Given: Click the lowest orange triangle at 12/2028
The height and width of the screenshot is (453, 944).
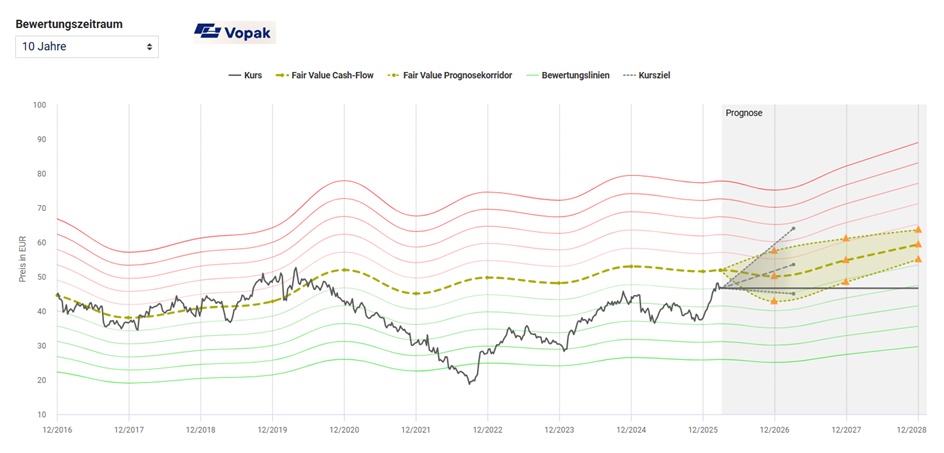Looking at the screenshot, I should point(918,259).
